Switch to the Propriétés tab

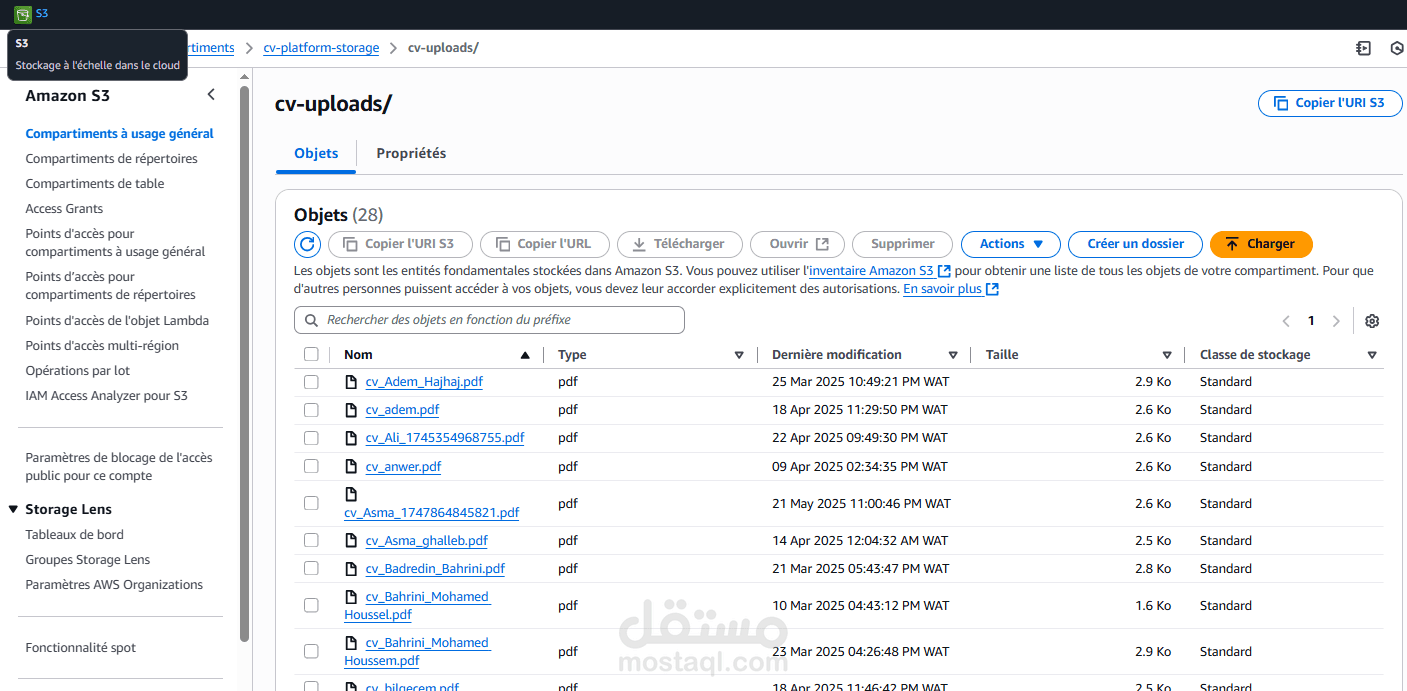tap(411, 153)
